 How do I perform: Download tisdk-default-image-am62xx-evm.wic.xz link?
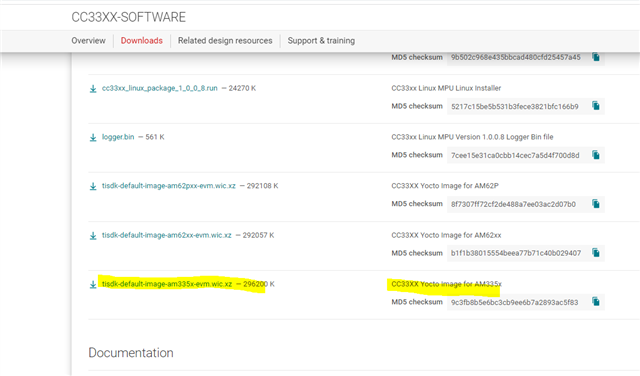pos(167,235)
